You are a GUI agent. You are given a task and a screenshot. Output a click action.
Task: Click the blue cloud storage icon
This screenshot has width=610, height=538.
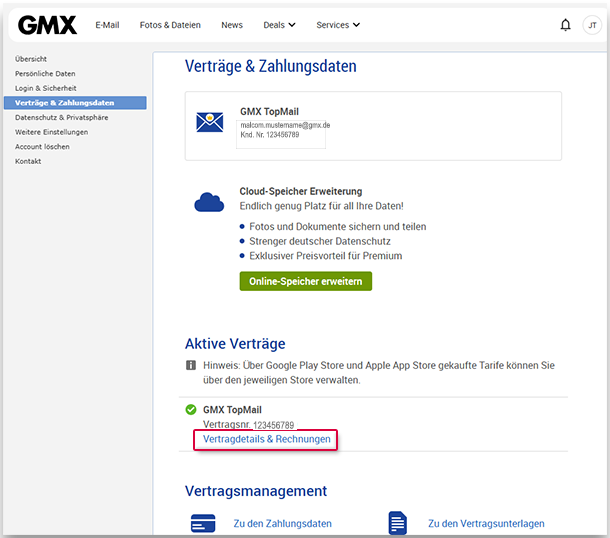tap(209, 202)
